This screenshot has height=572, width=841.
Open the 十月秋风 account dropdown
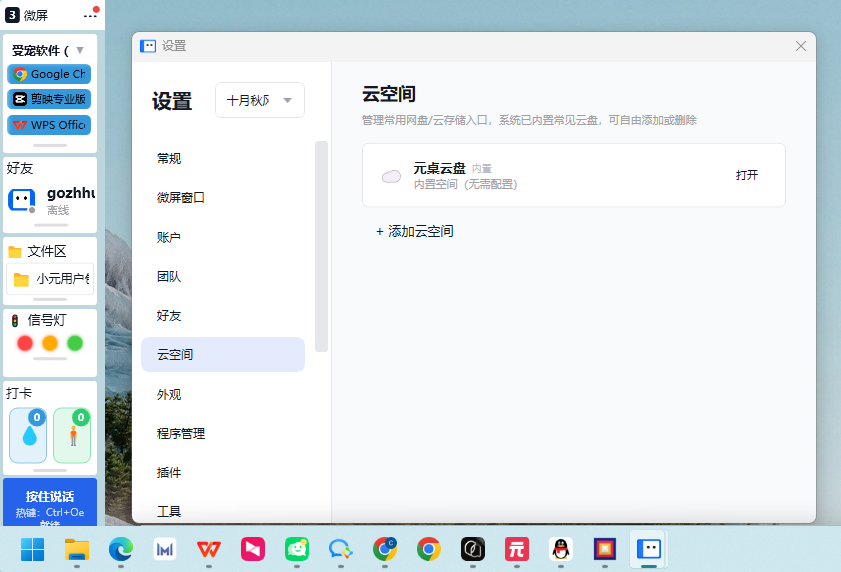click(x=260, y=100)
